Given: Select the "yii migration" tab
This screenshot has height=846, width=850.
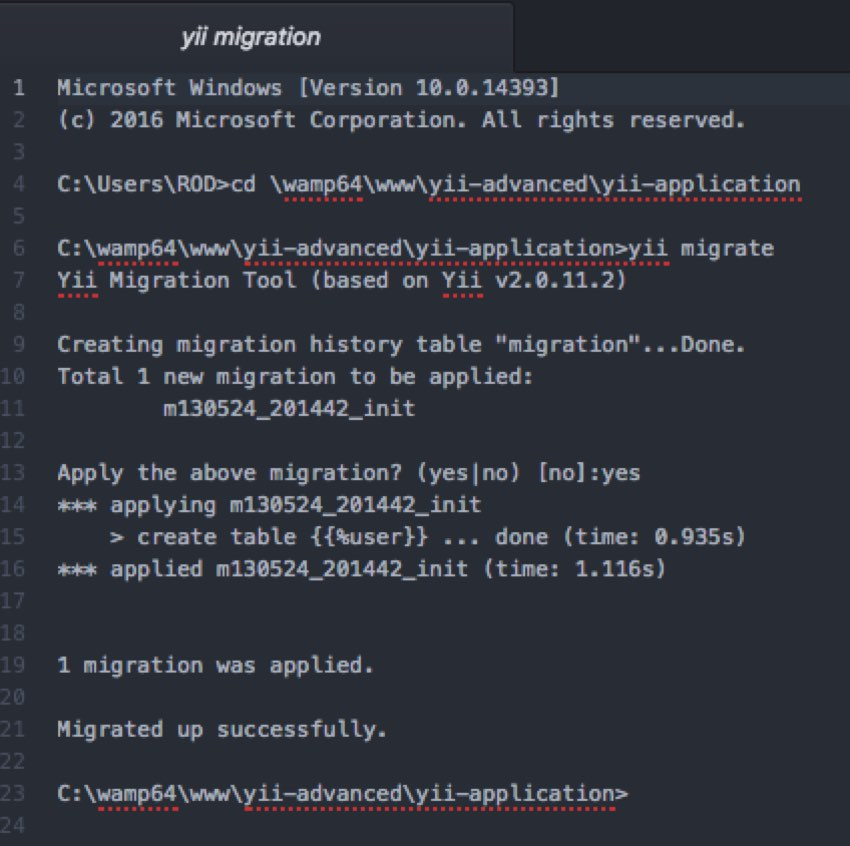Looking at the screenshot, I should (x=250, y=37).
